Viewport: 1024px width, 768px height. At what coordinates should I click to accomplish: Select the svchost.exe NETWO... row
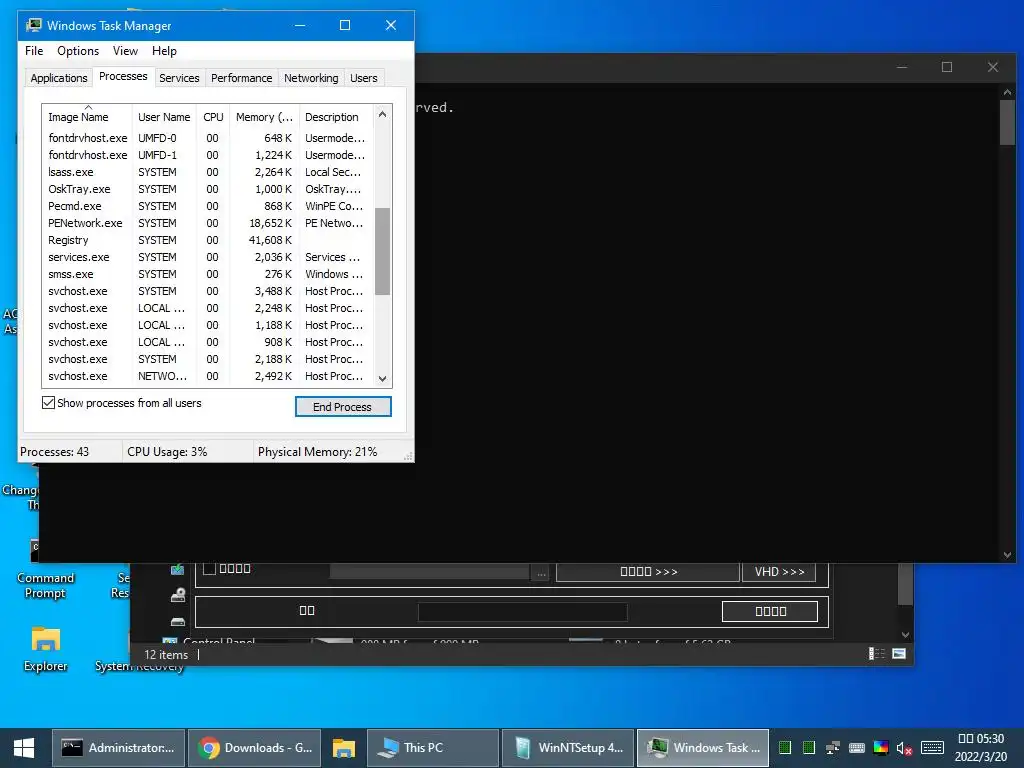point(208,376)
